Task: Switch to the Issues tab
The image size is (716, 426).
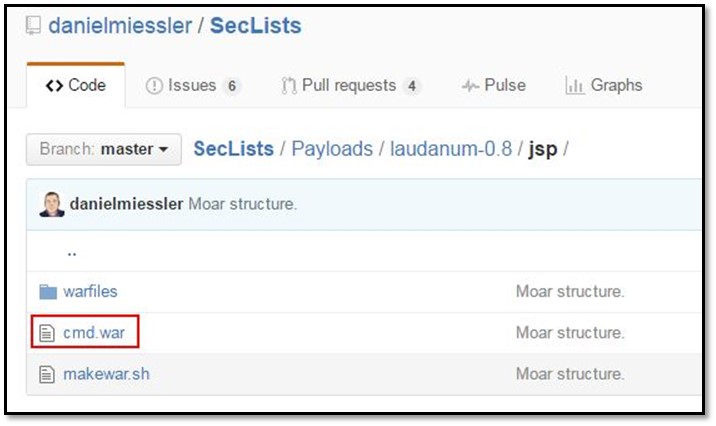Action: pos(193,86)
